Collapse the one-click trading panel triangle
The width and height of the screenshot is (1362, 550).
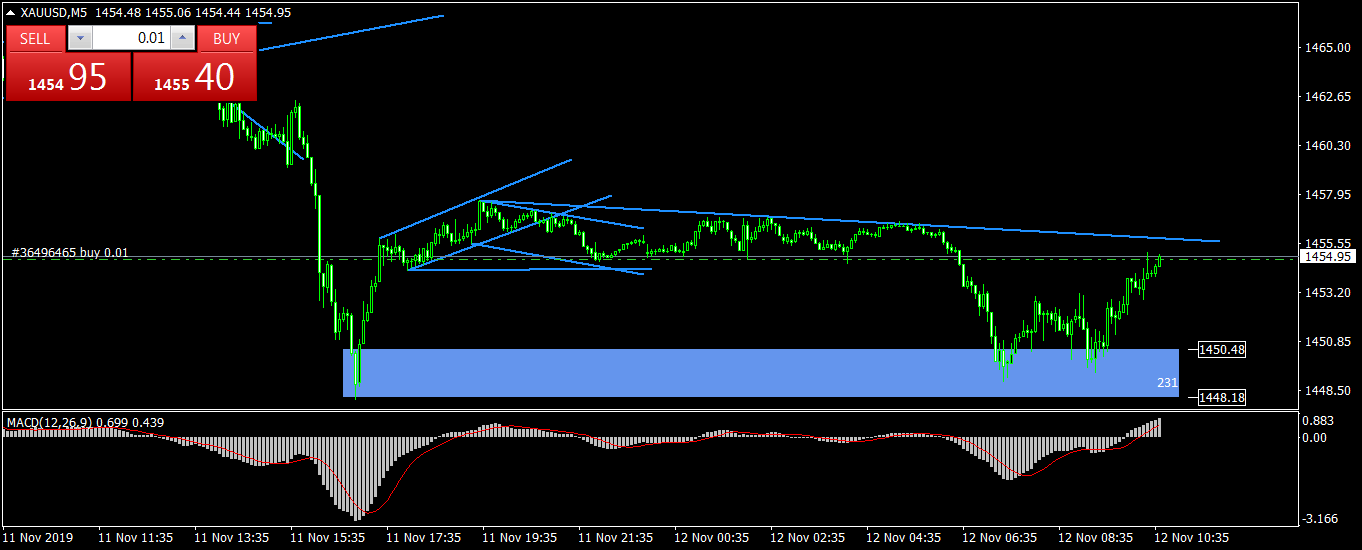tap(11, 12)
